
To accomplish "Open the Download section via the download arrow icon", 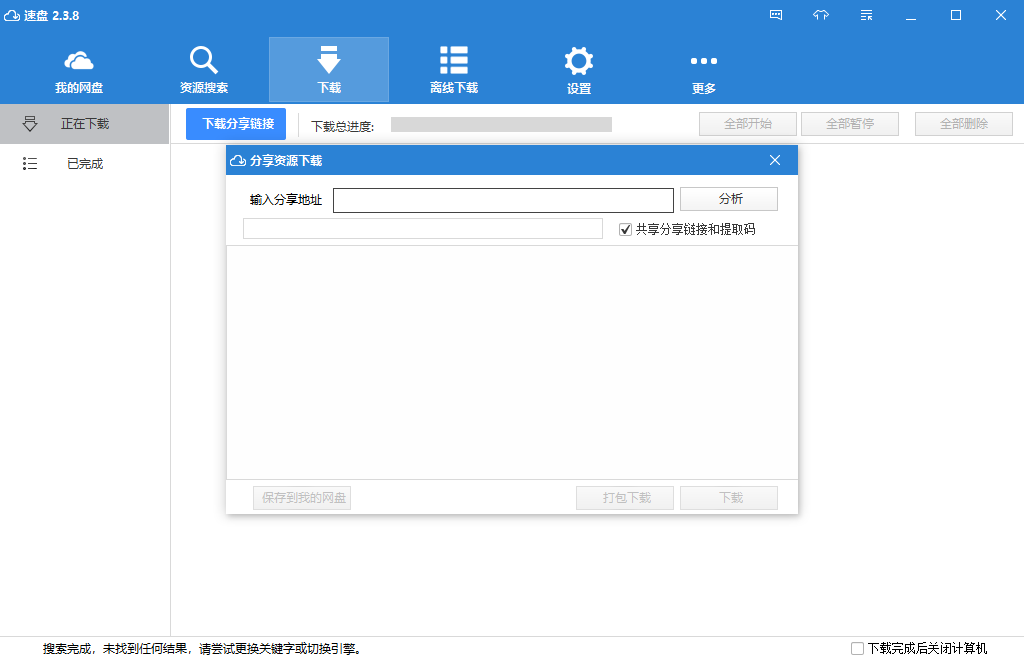I will tap(328, 62).
